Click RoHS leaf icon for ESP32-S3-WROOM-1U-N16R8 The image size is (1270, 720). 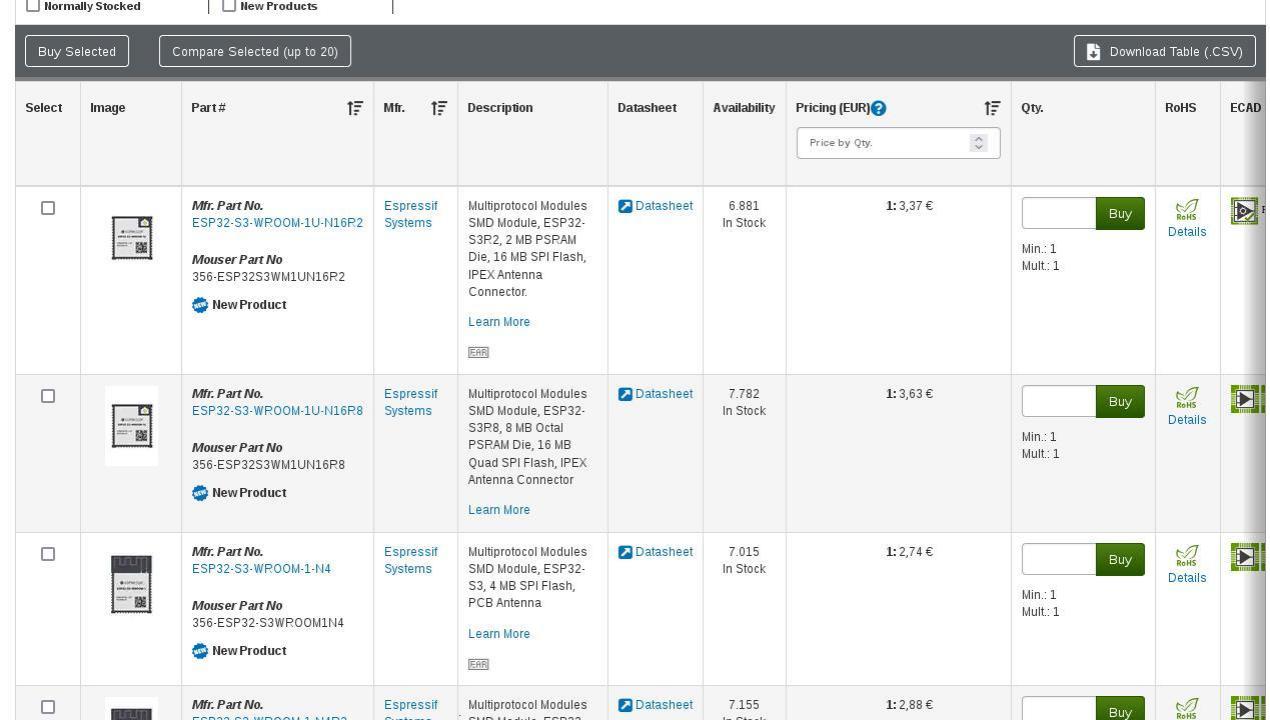(1187, 398)
